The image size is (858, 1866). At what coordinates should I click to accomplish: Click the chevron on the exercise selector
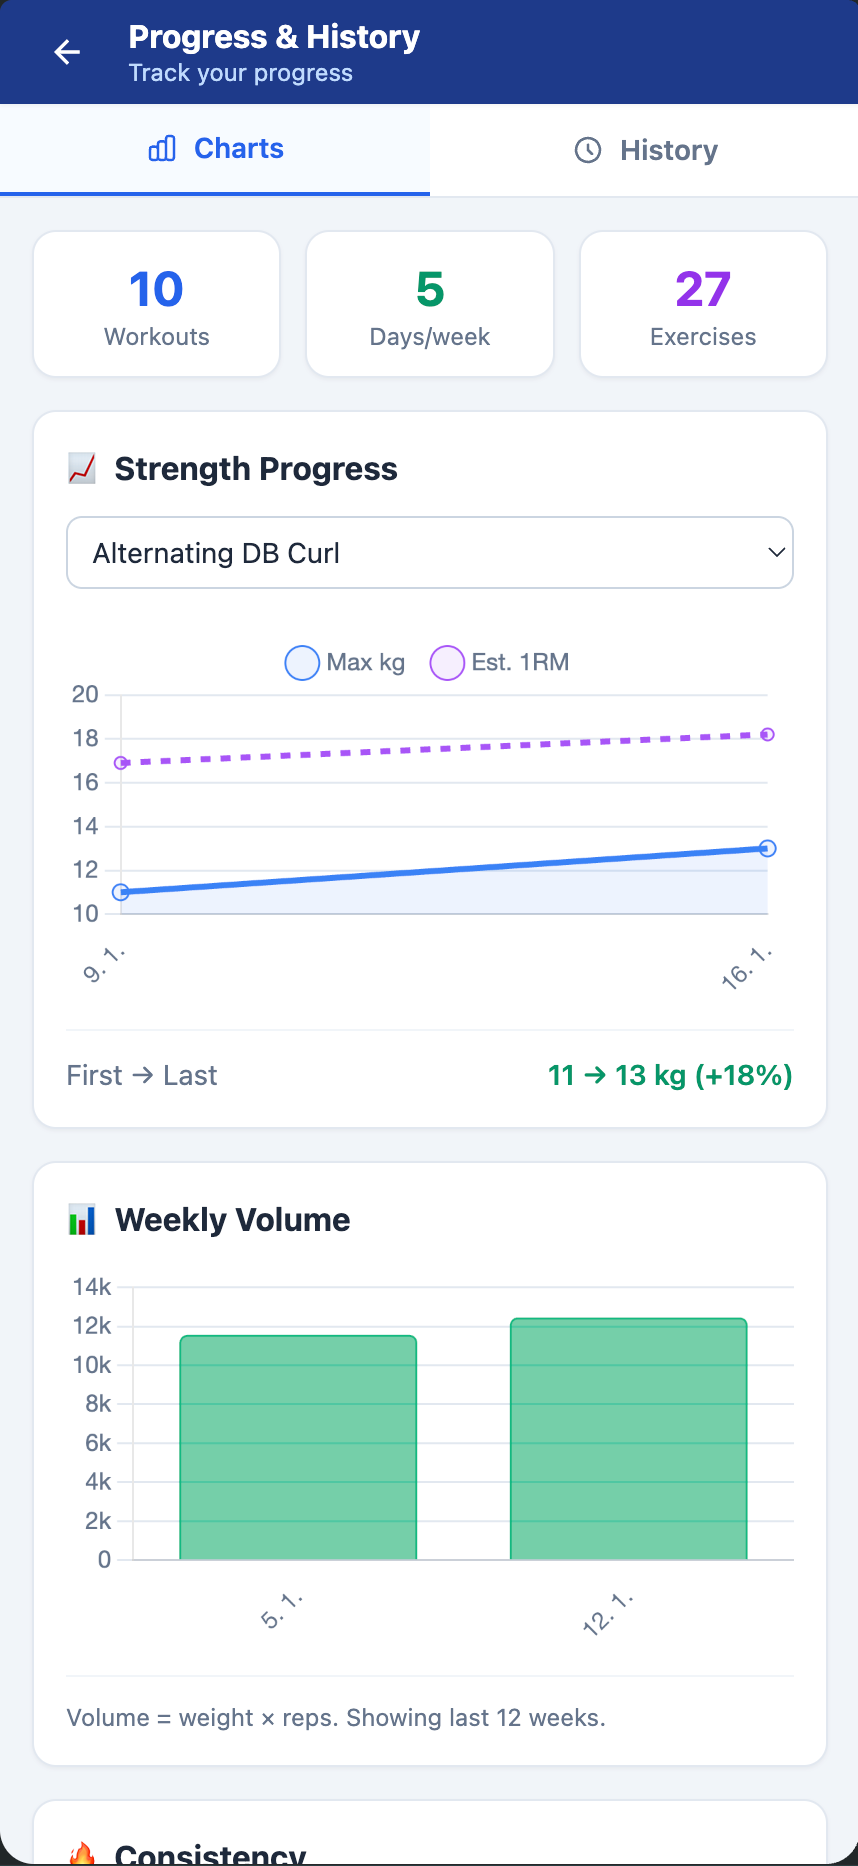pos(775,552)
